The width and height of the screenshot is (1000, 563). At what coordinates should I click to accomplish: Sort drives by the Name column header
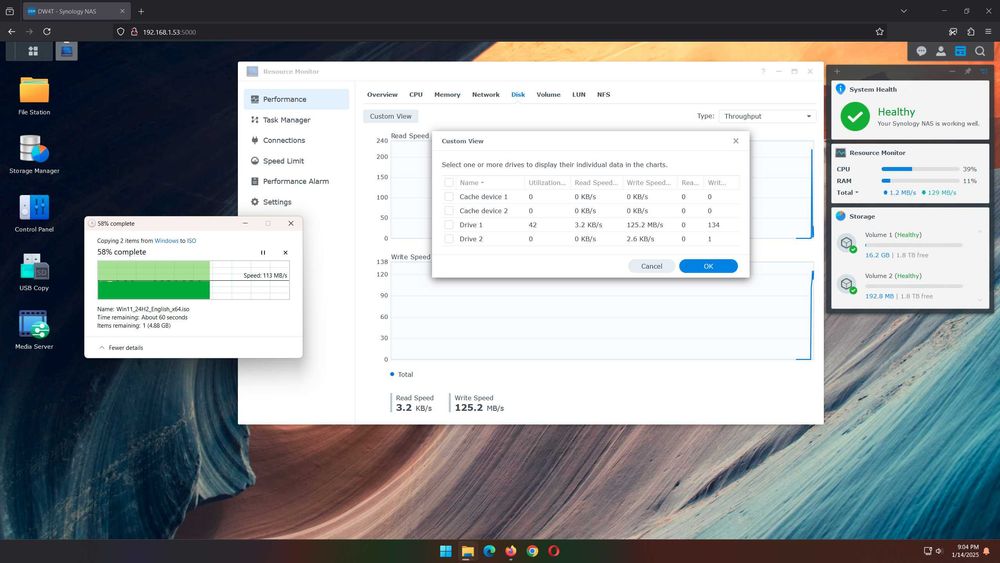471,182
